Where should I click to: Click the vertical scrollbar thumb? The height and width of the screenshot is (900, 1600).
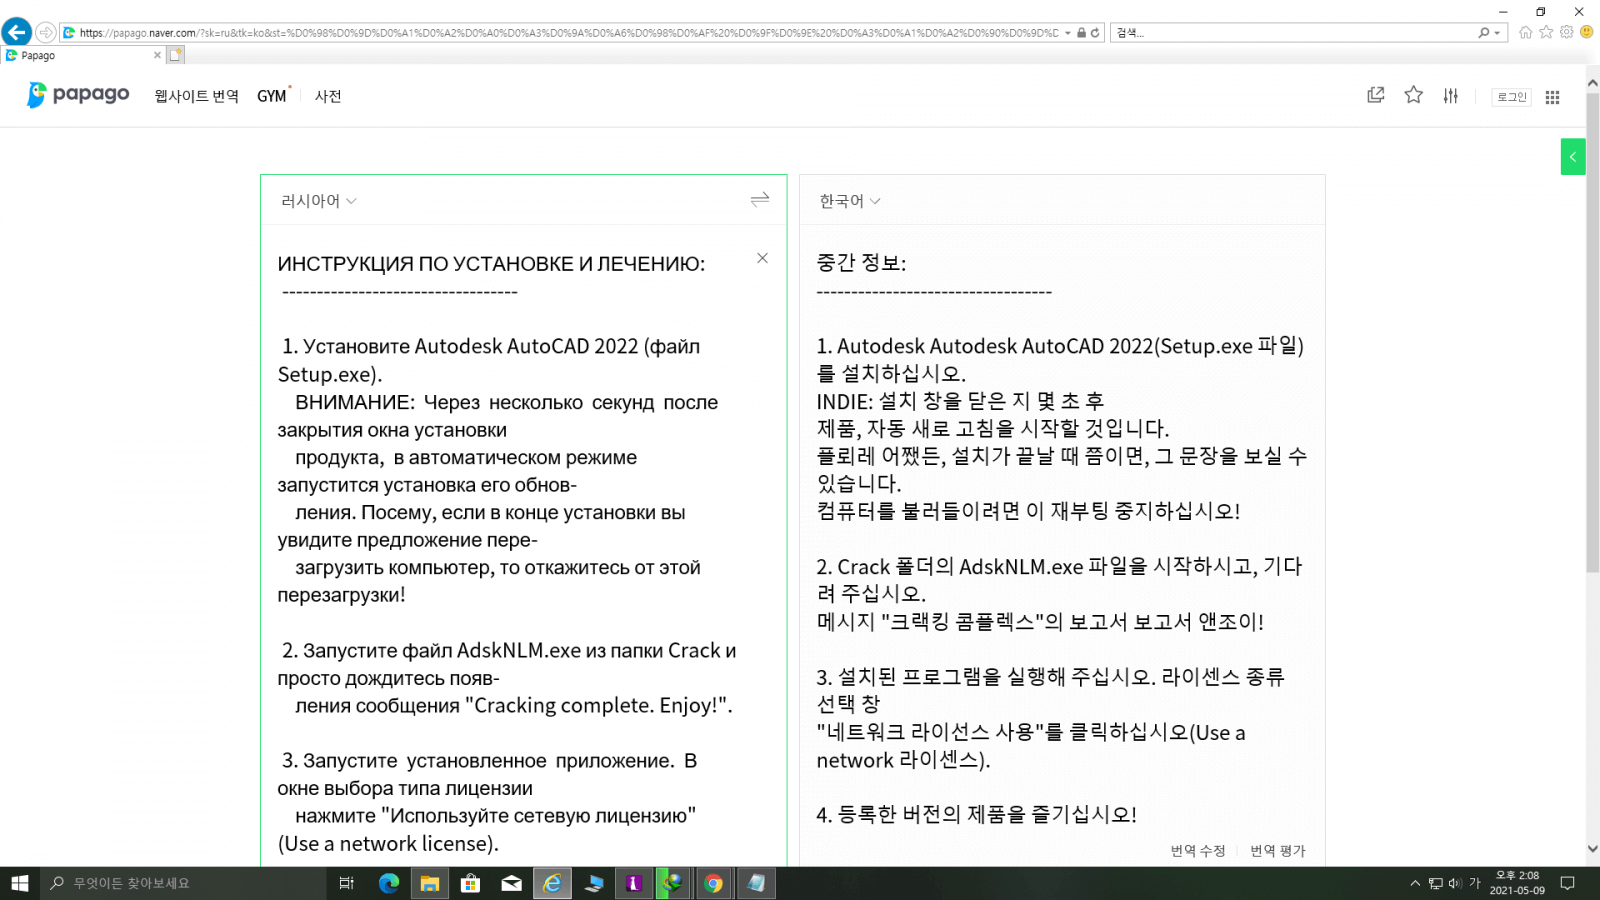1593,332
